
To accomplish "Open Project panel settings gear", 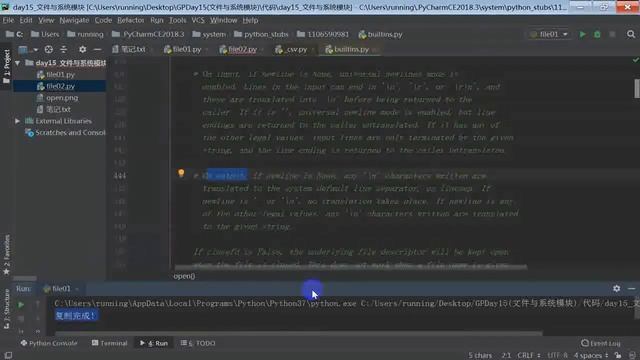I will tap(82, 49).
